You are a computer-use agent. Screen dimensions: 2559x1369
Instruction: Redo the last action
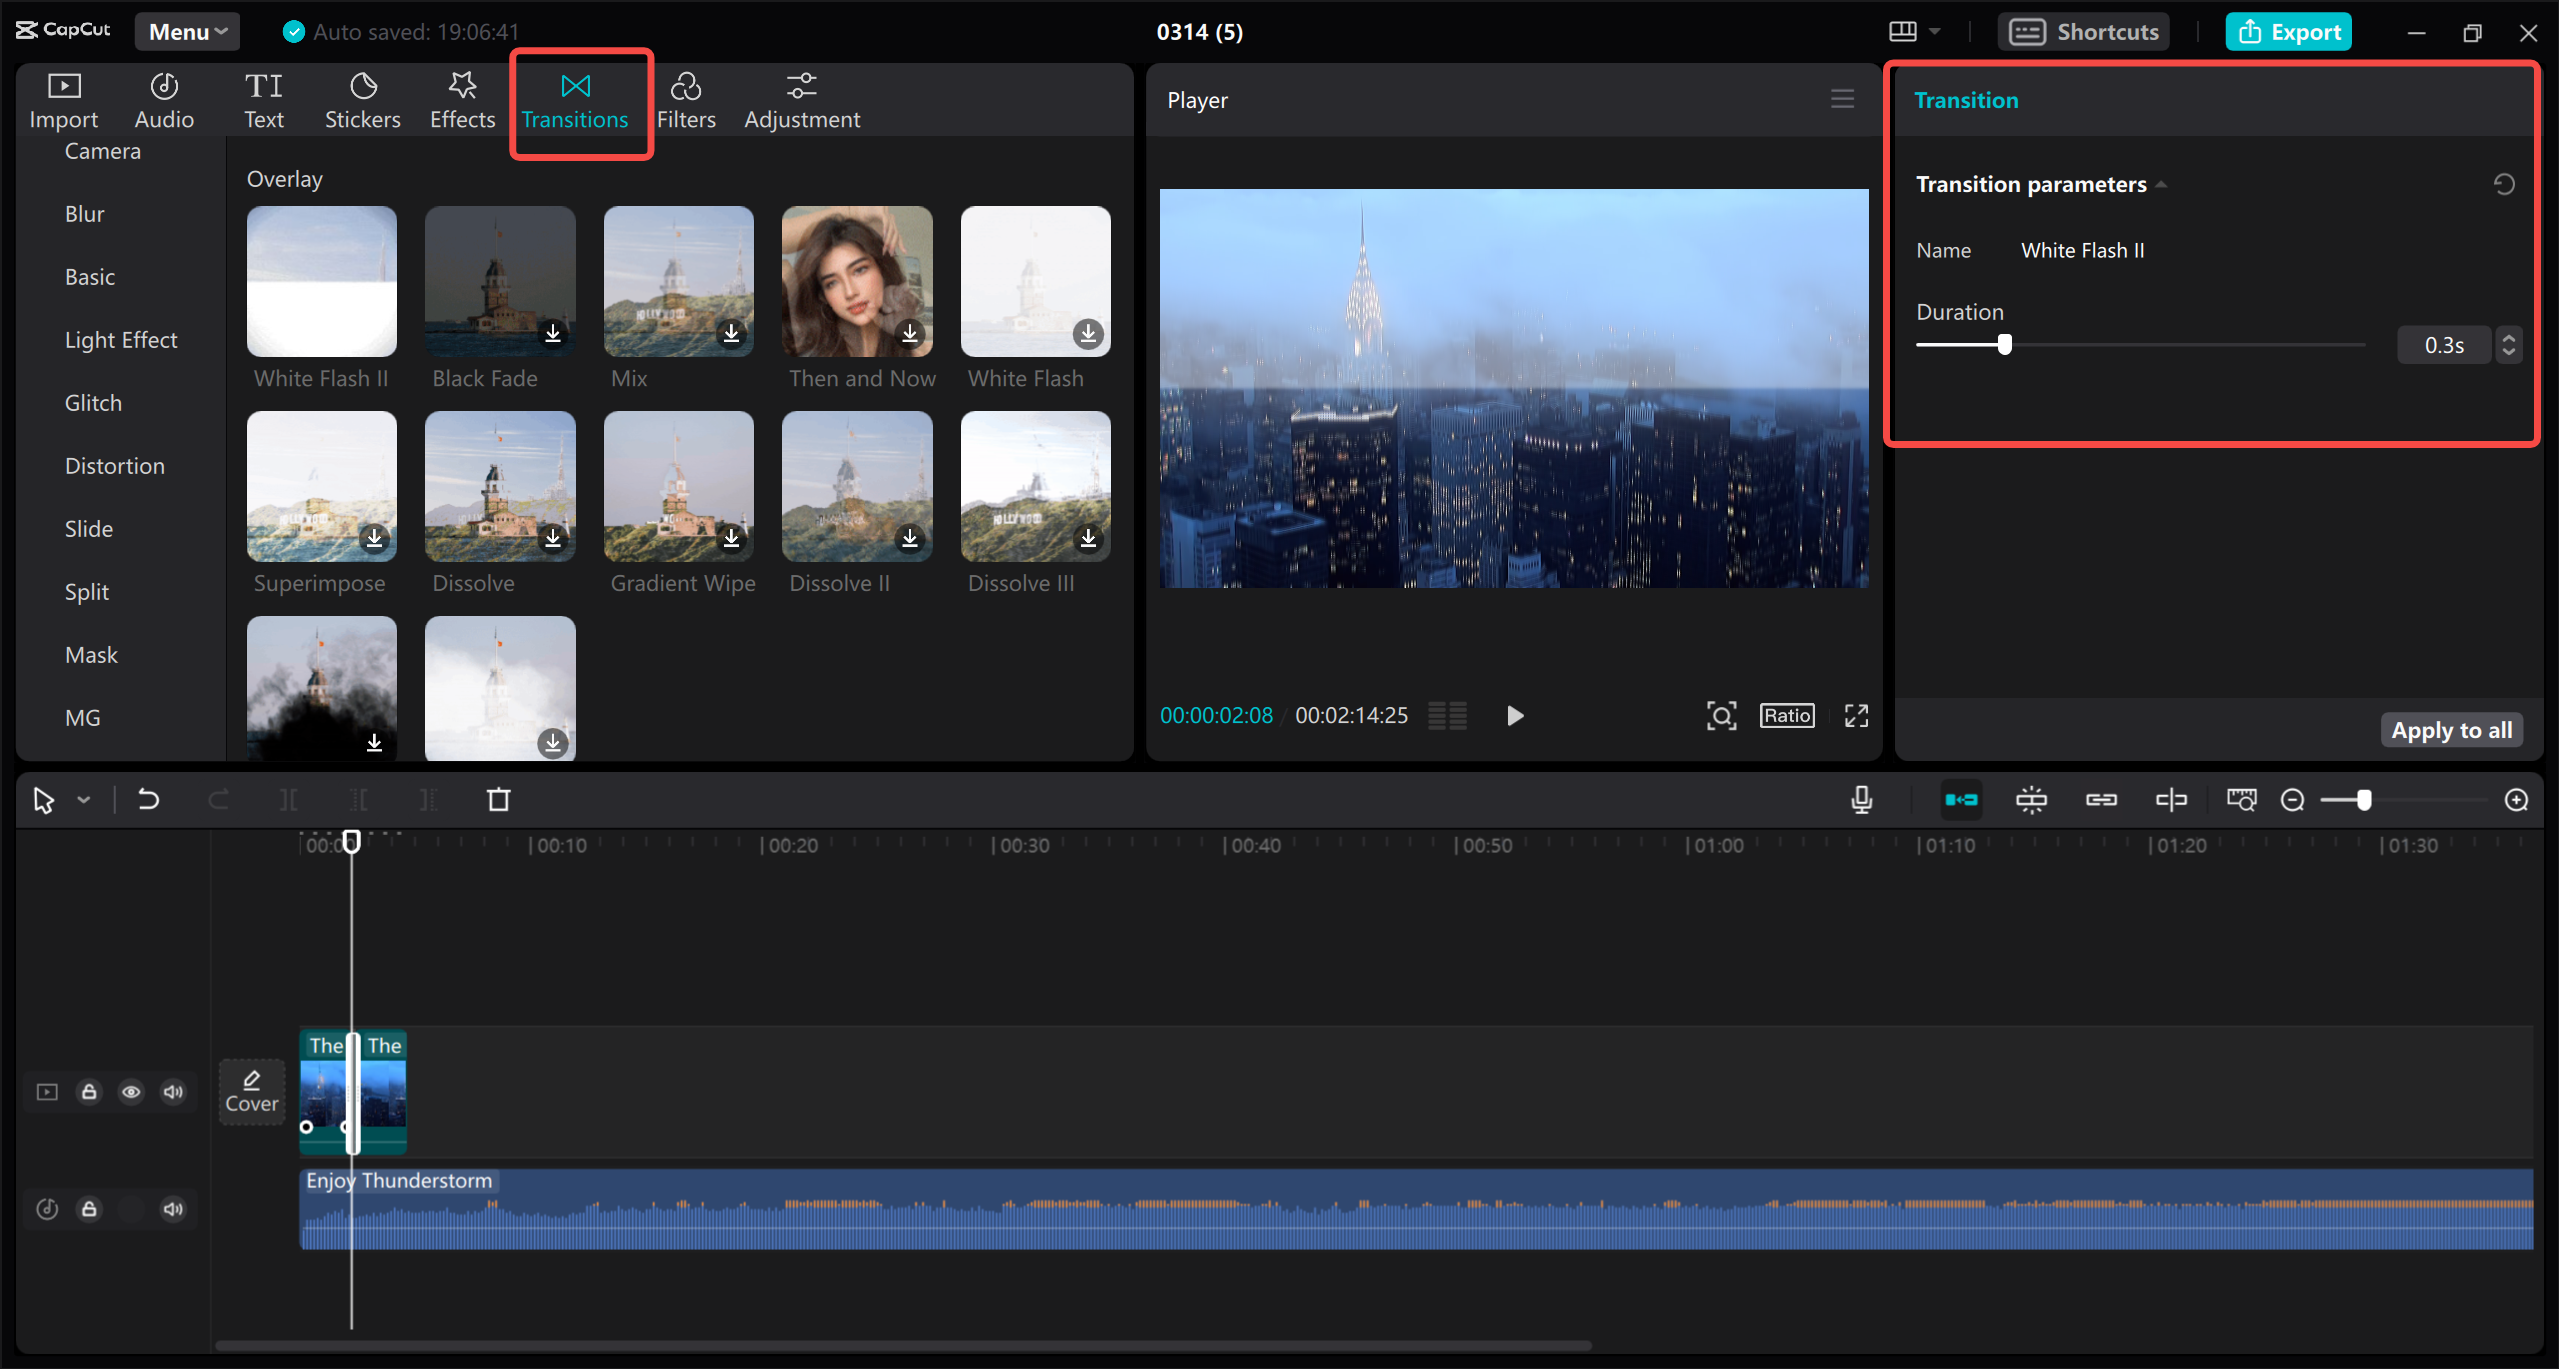coord(218,799)
